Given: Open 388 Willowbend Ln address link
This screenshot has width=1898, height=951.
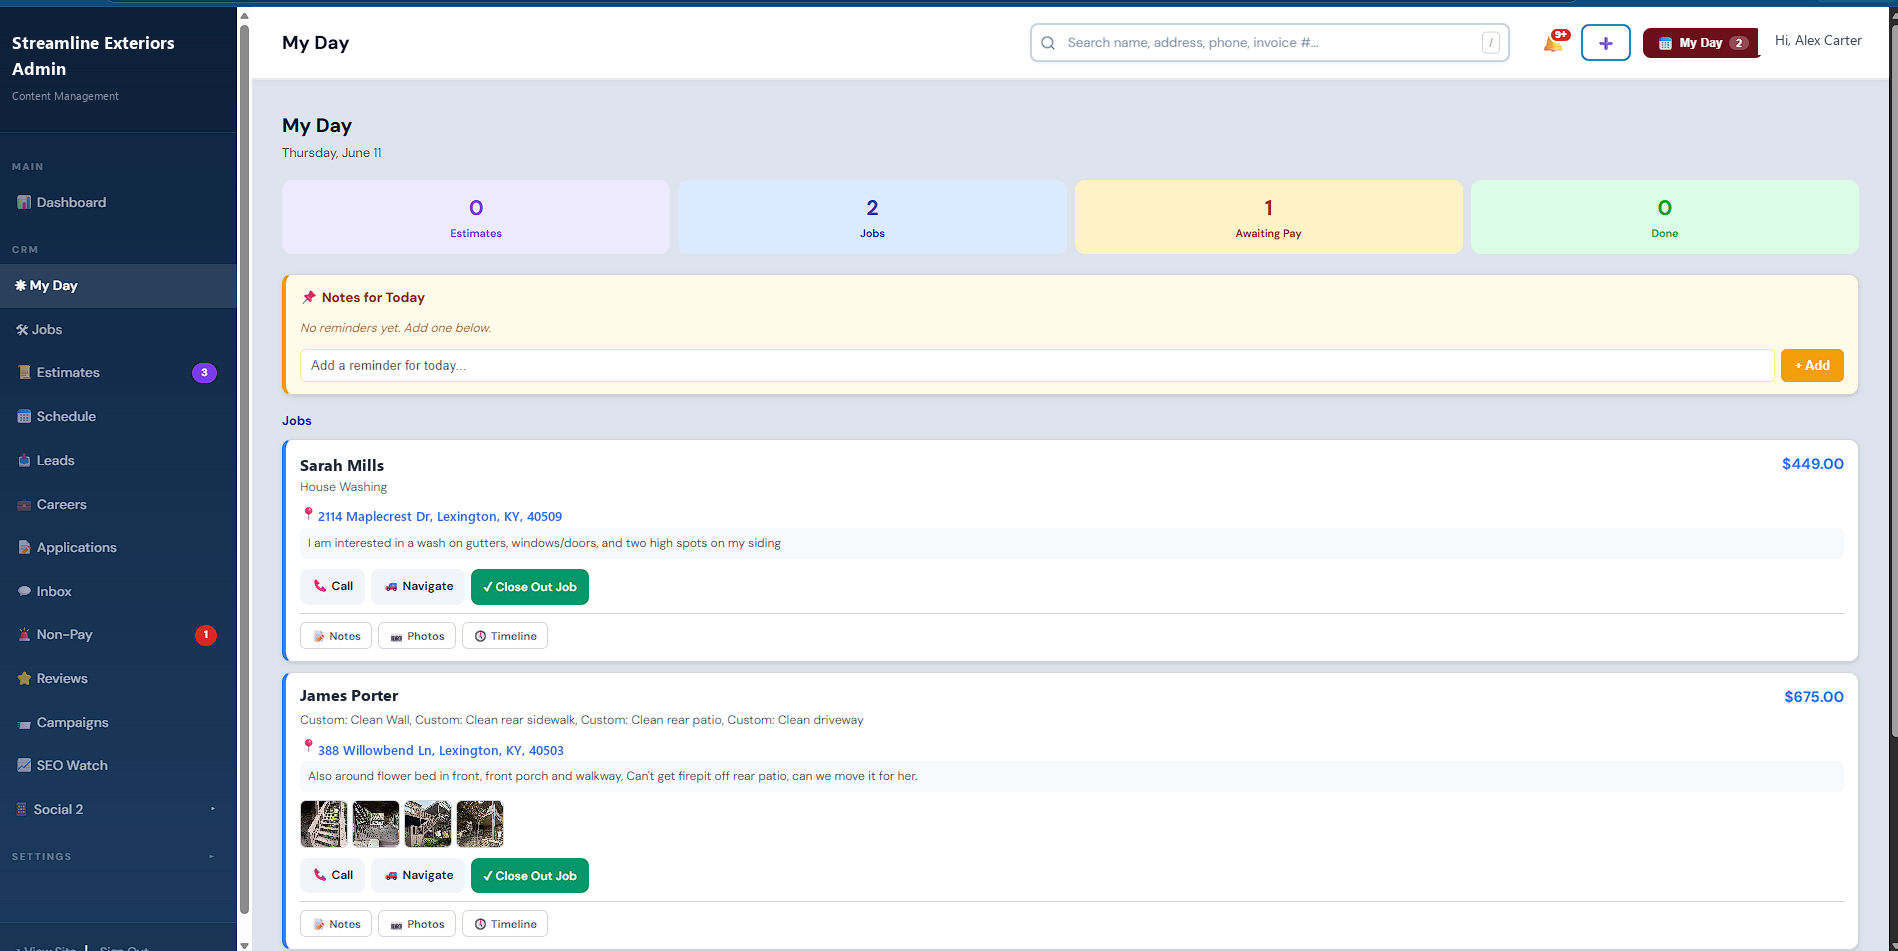Looking at the screenshot, I should (x=441, y=751).
